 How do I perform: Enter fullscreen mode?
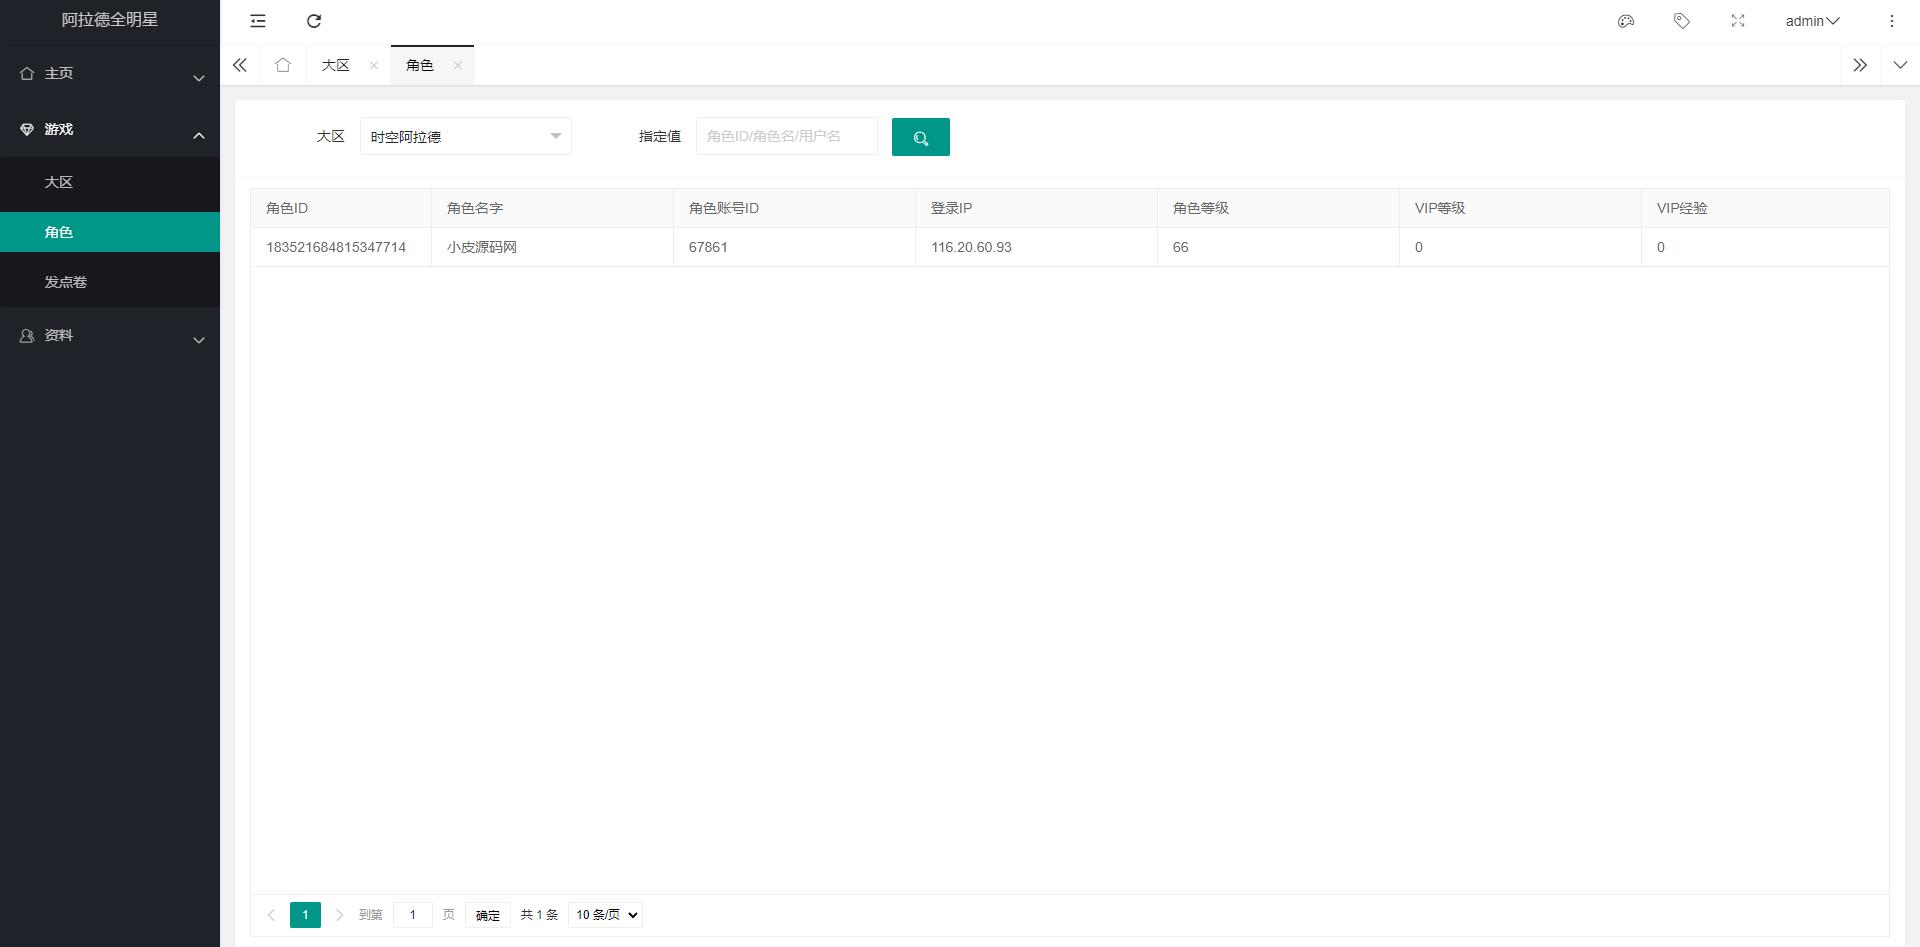tap(1738, 21)
